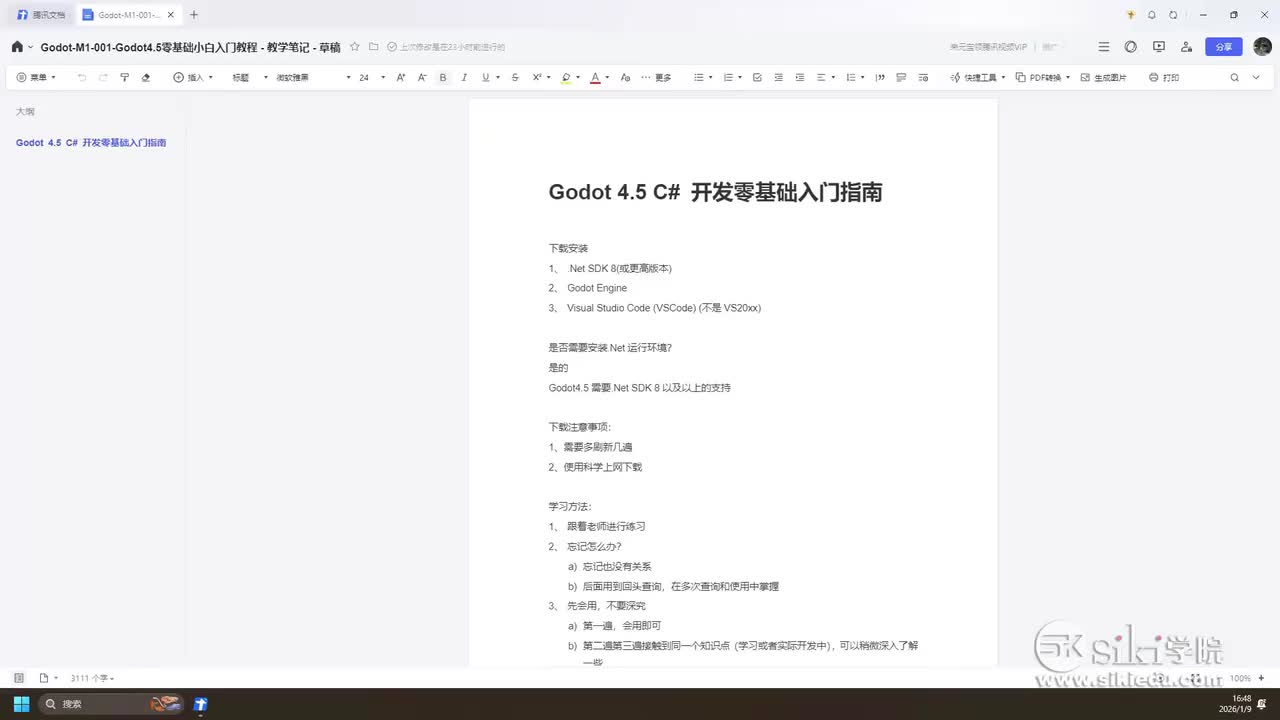Click the 打印 print button
The width and height of the screenshot is (1280, 720).
pyautogui.click(x=1164, y=77)
